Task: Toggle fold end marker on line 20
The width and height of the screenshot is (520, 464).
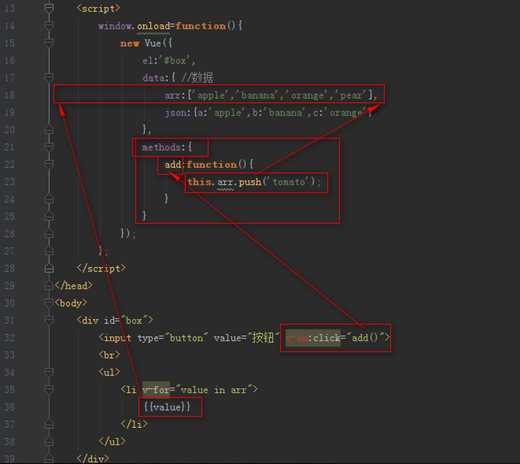Action: pos(49,129)
